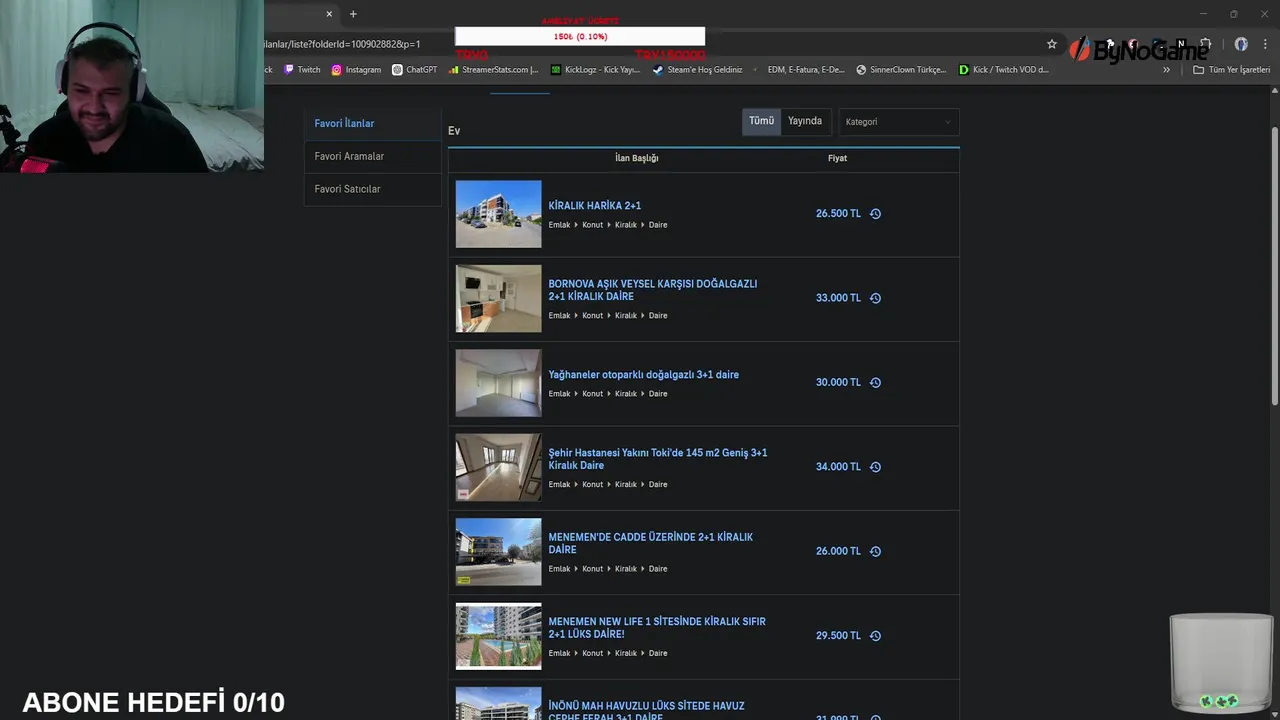Click thumbnail of MENEMEN NEW LIFE listing
The image size is (1280, 720).
(x=498, y=636)
